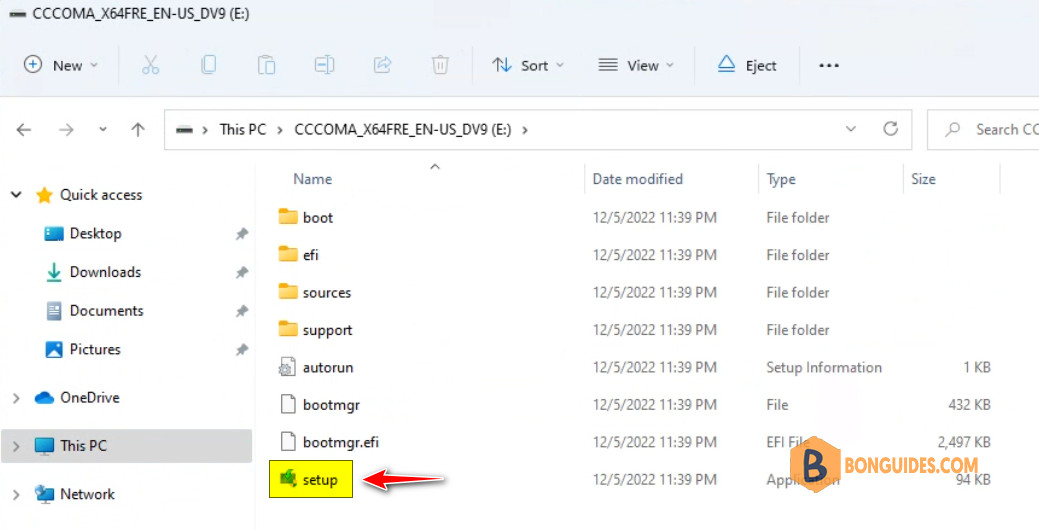Click This PC in the address bar

243,130
